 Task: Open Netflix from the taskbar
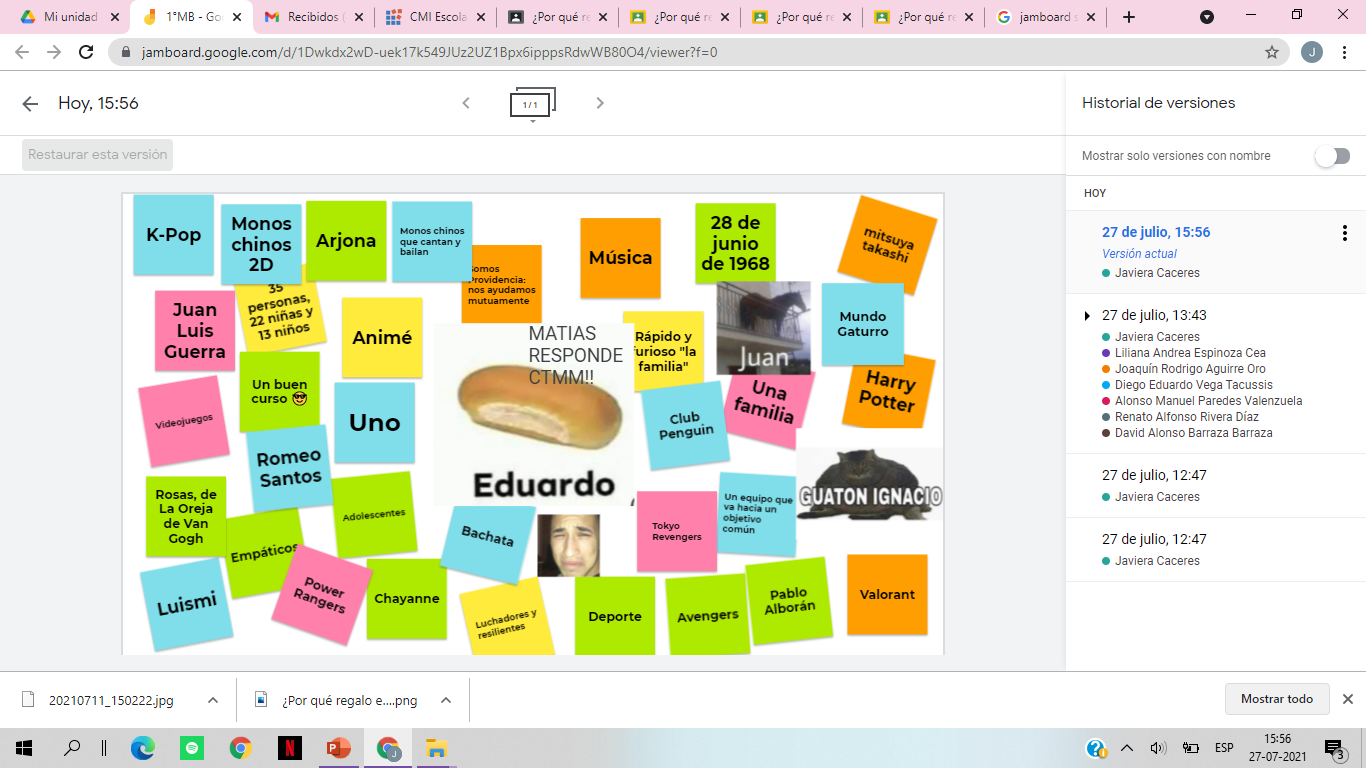pyautogui.click(x=289, y=748)
